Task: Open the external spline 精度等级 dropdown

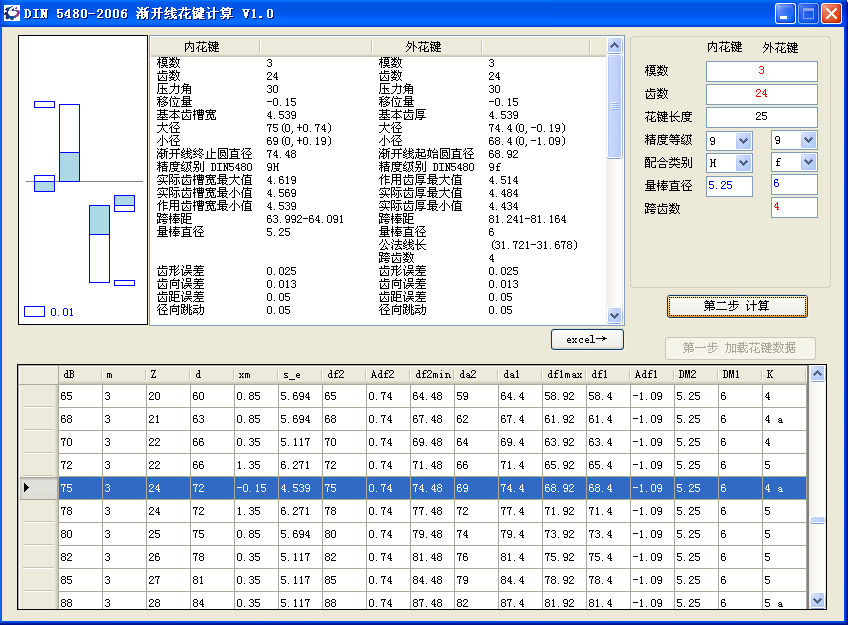Action: [809, 140]
